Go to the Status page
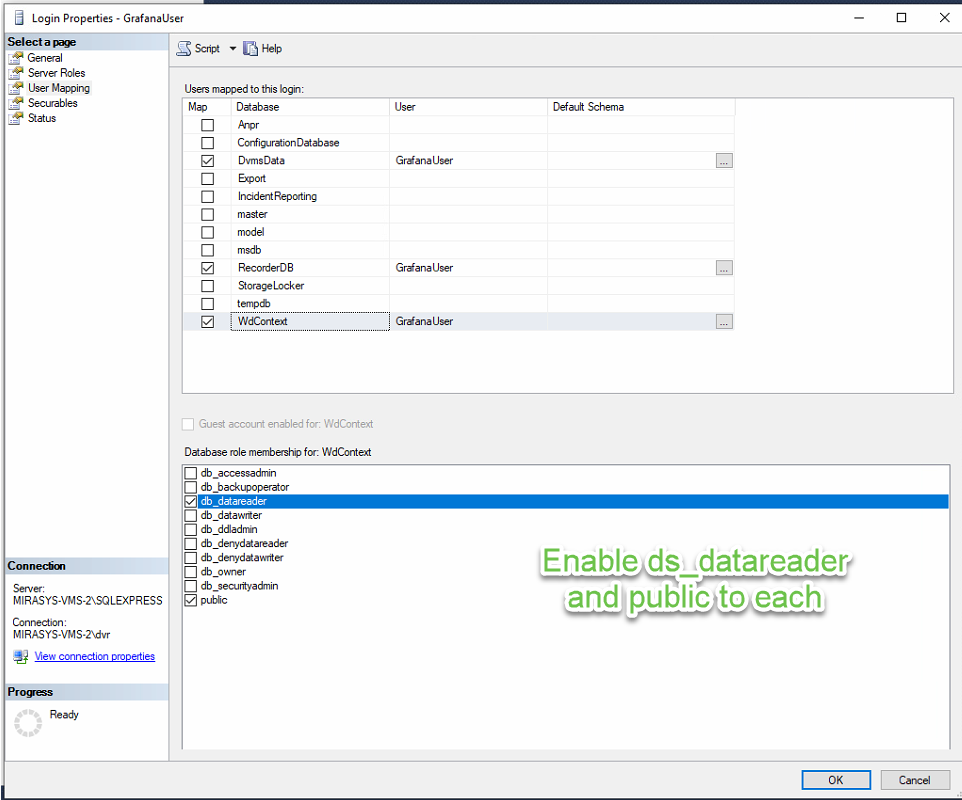 (42, 118)
